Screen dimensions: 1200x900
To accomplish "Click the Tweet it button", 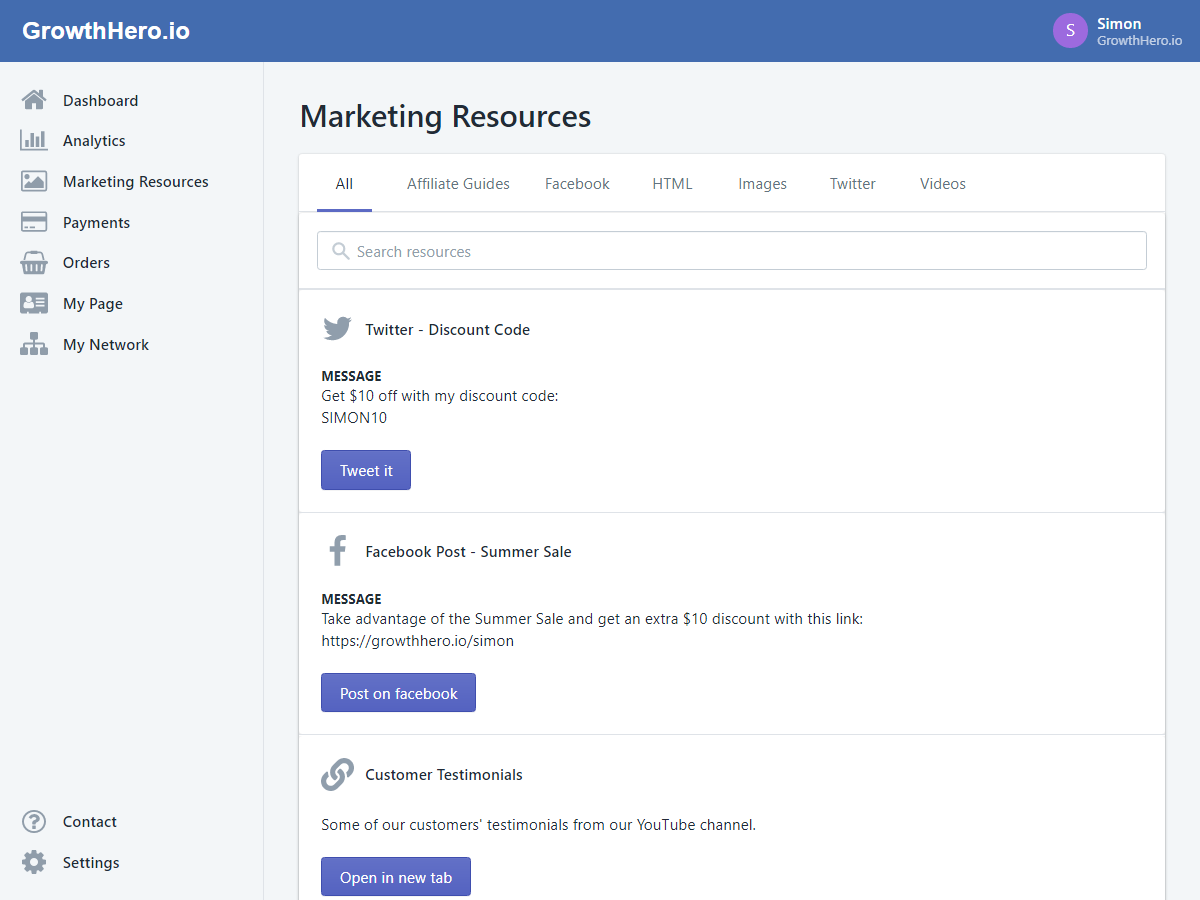I will [x=366, y=470].
